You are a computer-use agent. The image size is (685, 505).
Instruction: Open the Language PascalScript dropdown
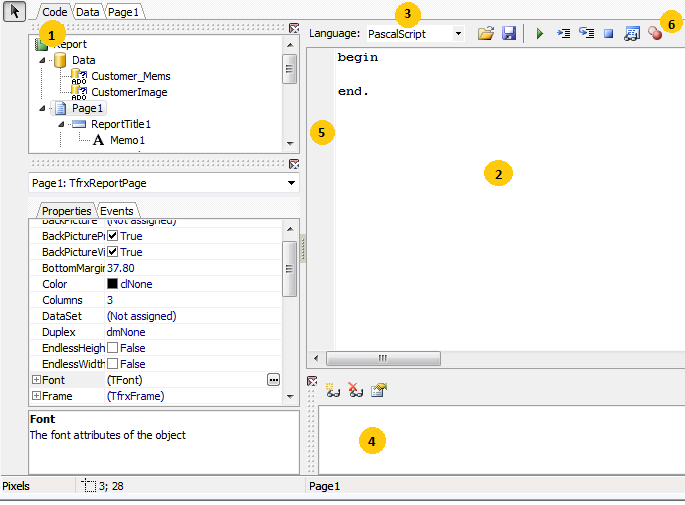point(458,34)
